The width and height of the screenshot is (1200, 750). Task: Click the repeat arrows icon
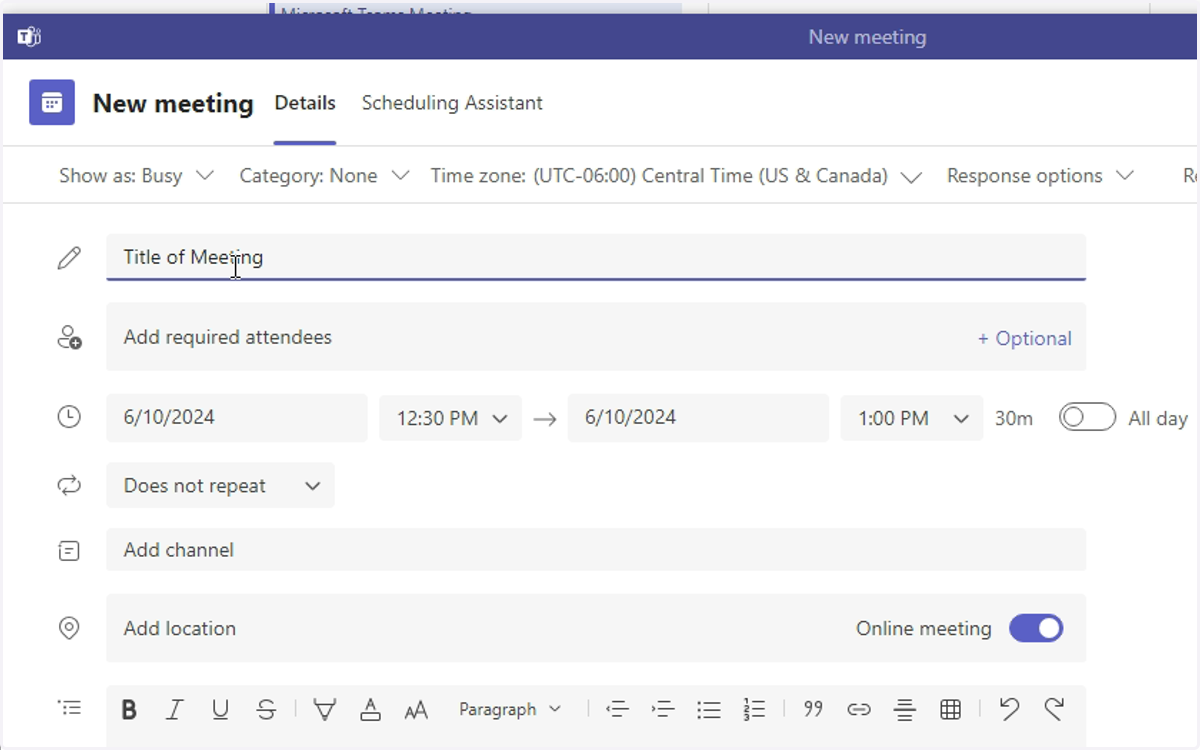point(69,485)
